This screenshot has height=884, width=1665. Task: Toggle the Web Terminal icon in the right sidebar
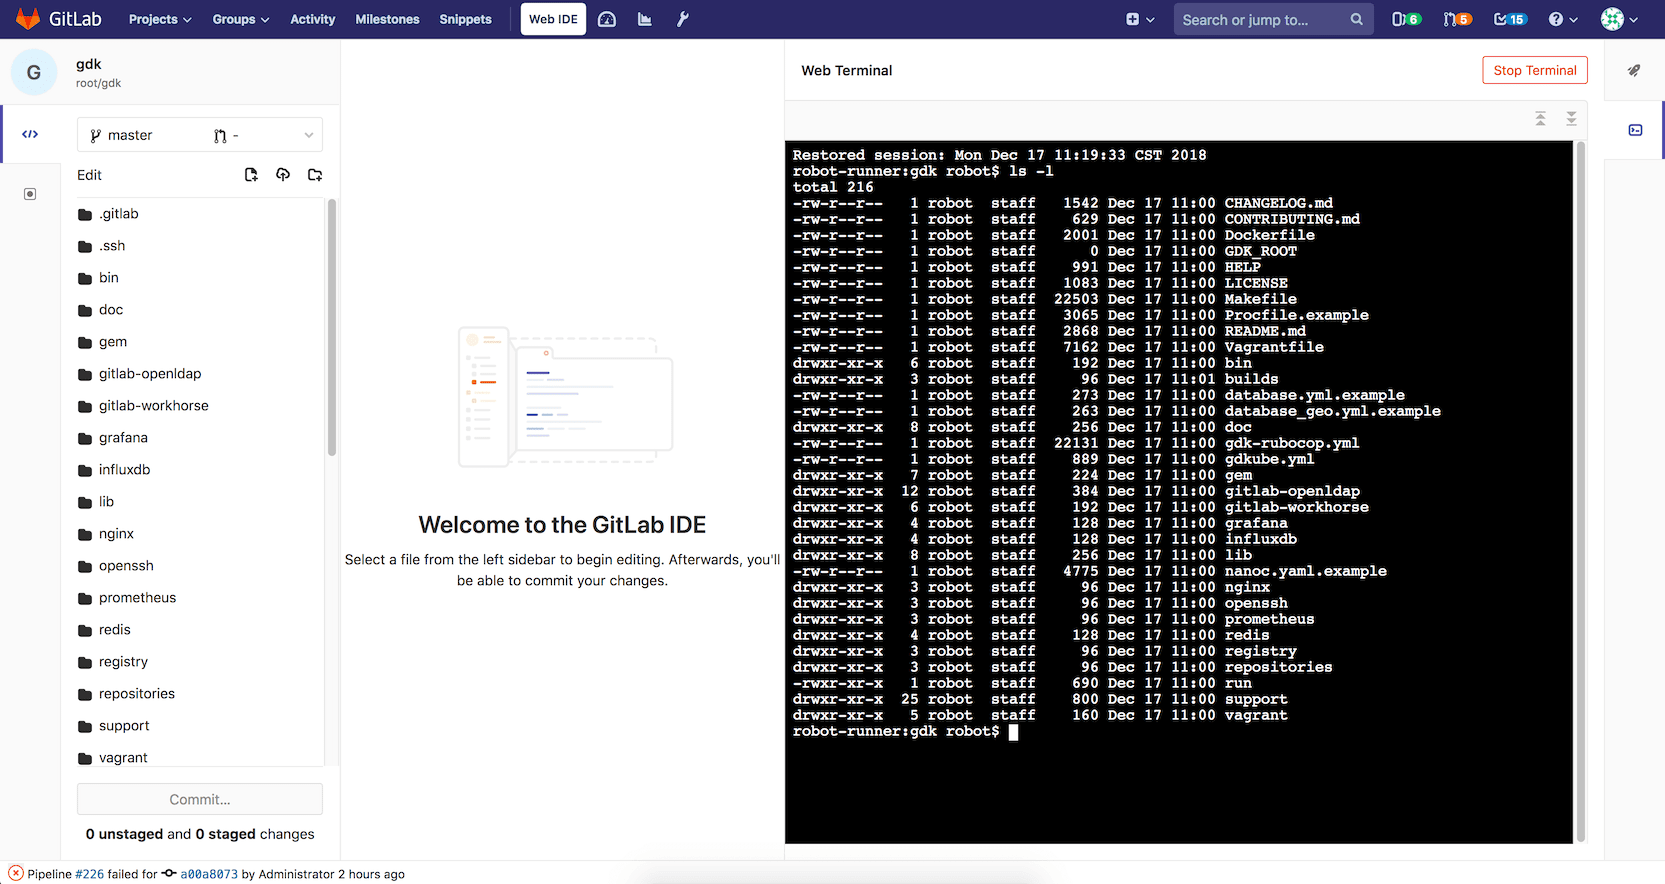pyautogui.click(x=1635, y=130)
